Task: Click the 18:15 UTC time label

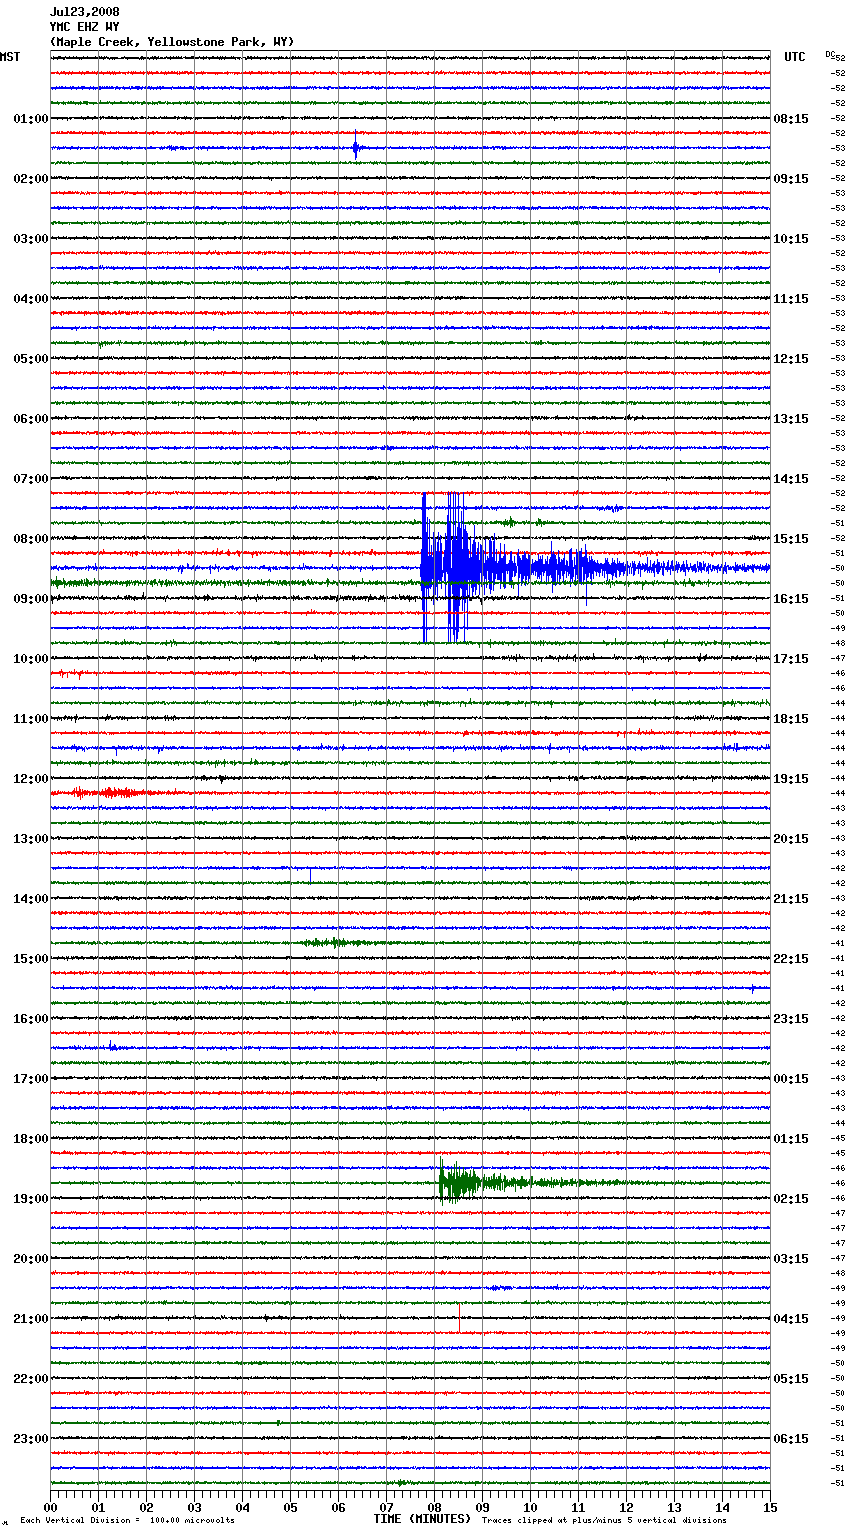Action: pyautogui.click(x=791, y=719)
